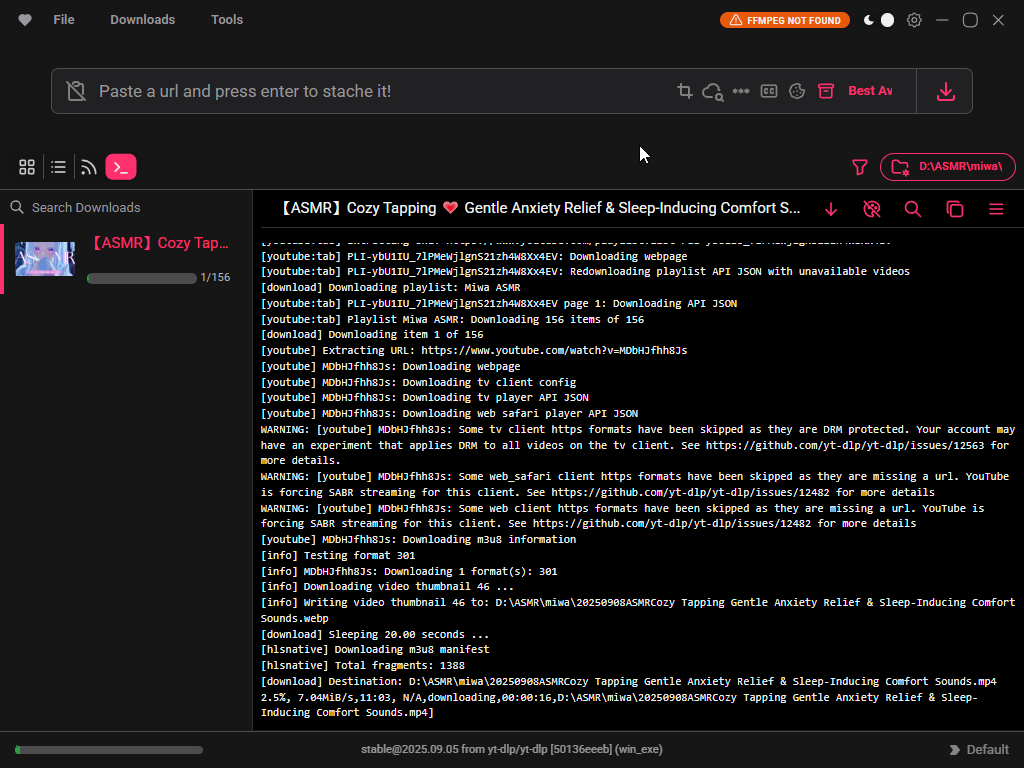Image resolution: width=1024 pixels, height=768 pixels.
Task: Switch to the RSS subscriptions view
Action: point(89,167)
